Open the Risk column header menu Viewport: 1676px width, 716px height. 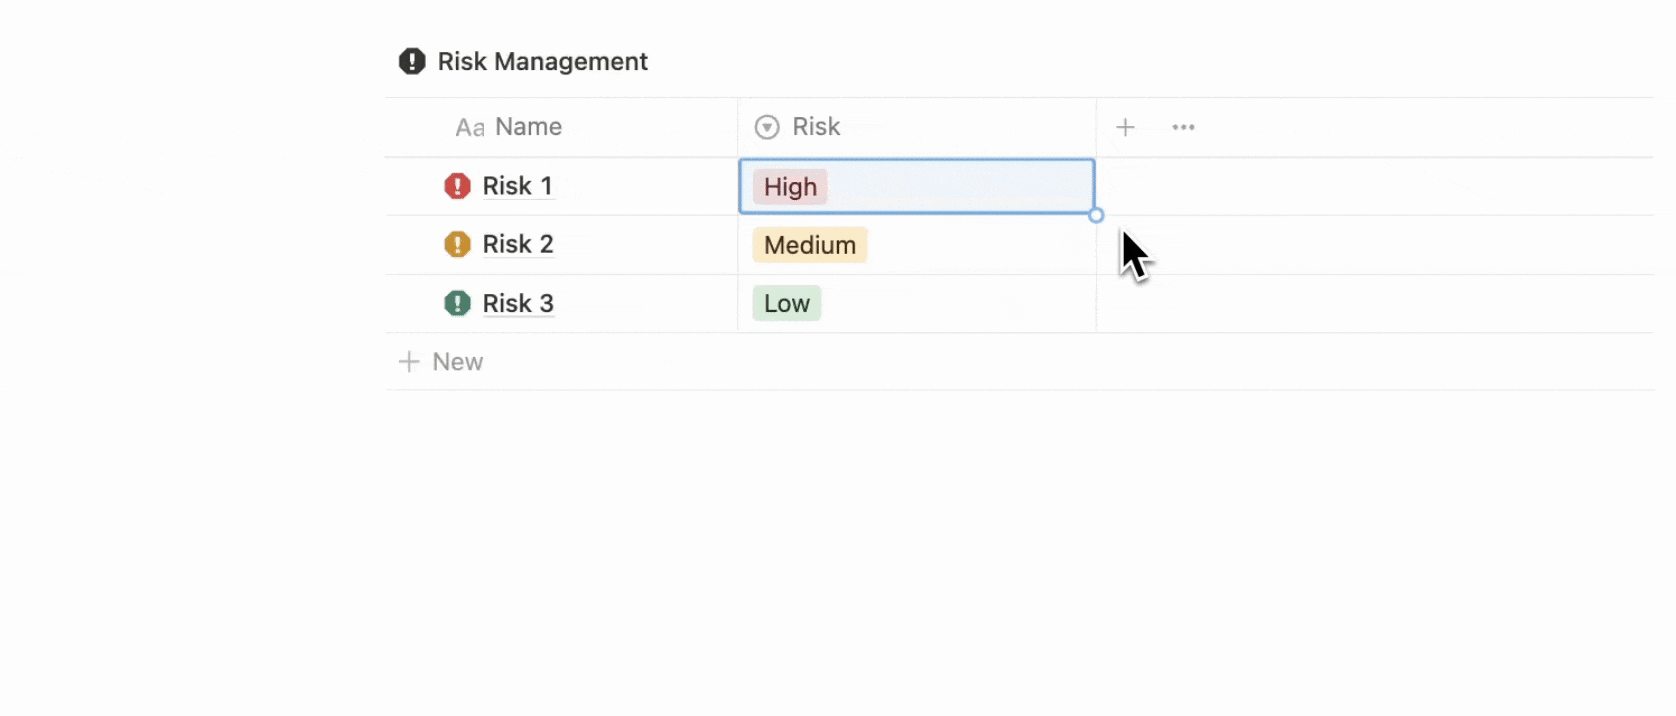[916, 127]
